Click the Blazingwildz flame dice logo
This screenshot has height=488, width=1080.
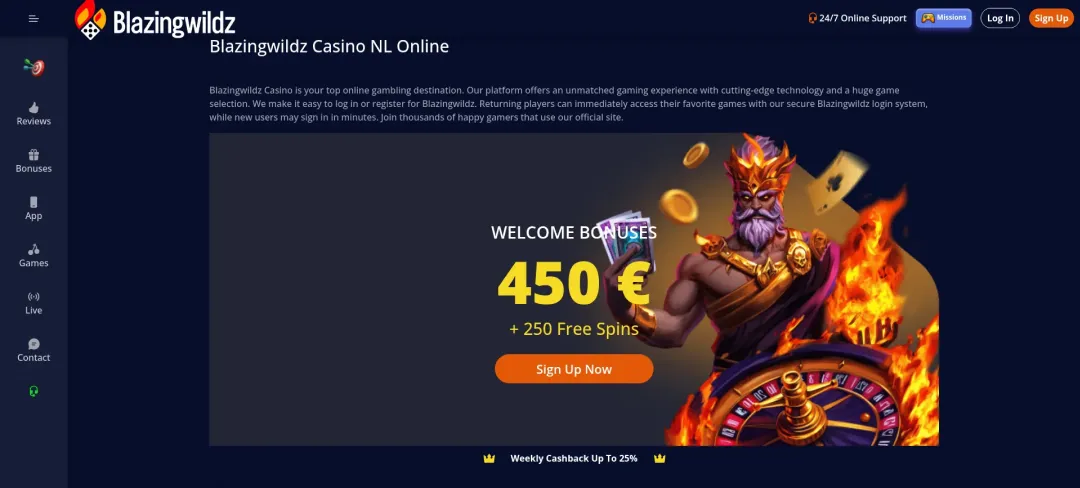pos(90,19)
